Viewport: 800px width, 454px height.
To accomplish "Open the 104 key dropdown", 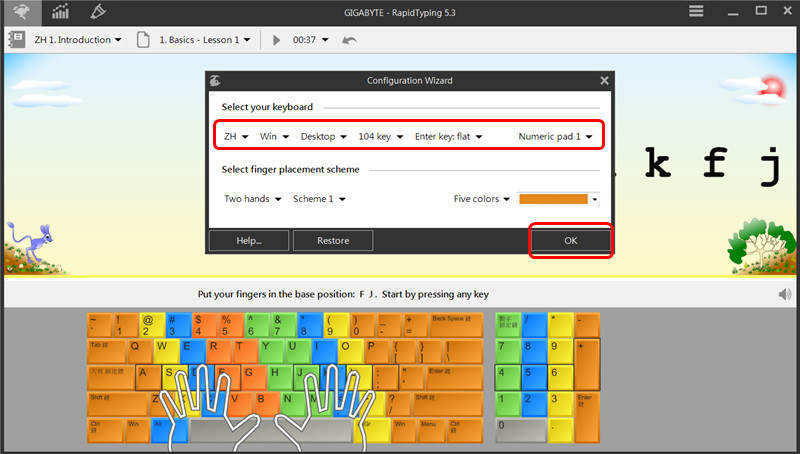I will pyautogui.click(x=381, y=137).
